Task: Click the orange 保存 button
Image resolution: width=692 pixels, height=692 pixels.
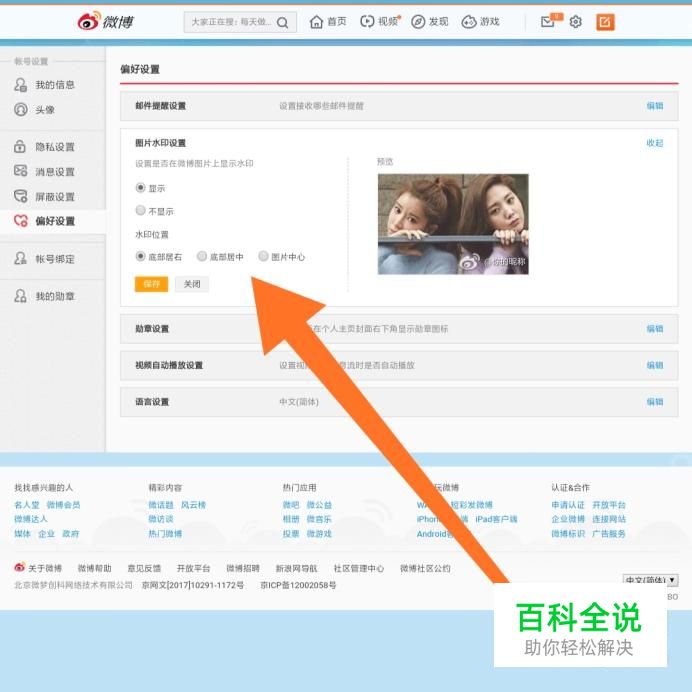Action: [x=151, y=284]
